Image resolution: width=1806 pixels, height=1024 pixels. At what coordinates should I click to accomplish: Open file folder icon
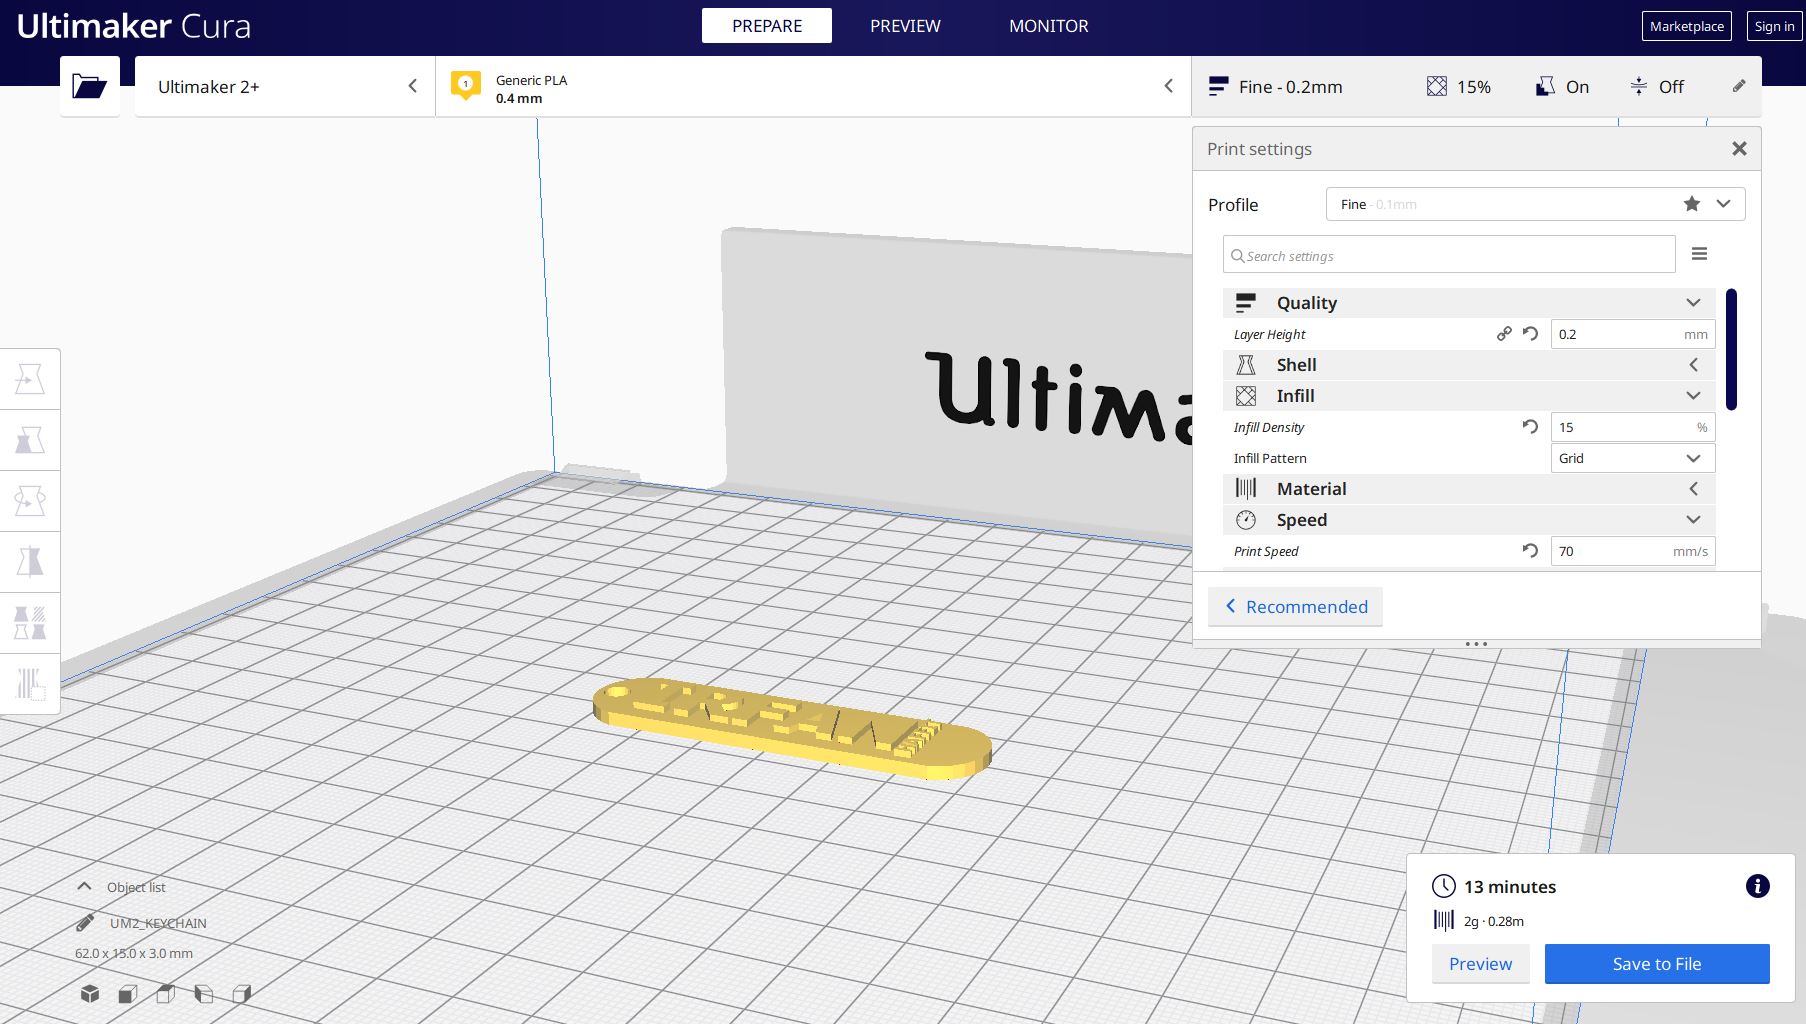click(x=89, y=86)
